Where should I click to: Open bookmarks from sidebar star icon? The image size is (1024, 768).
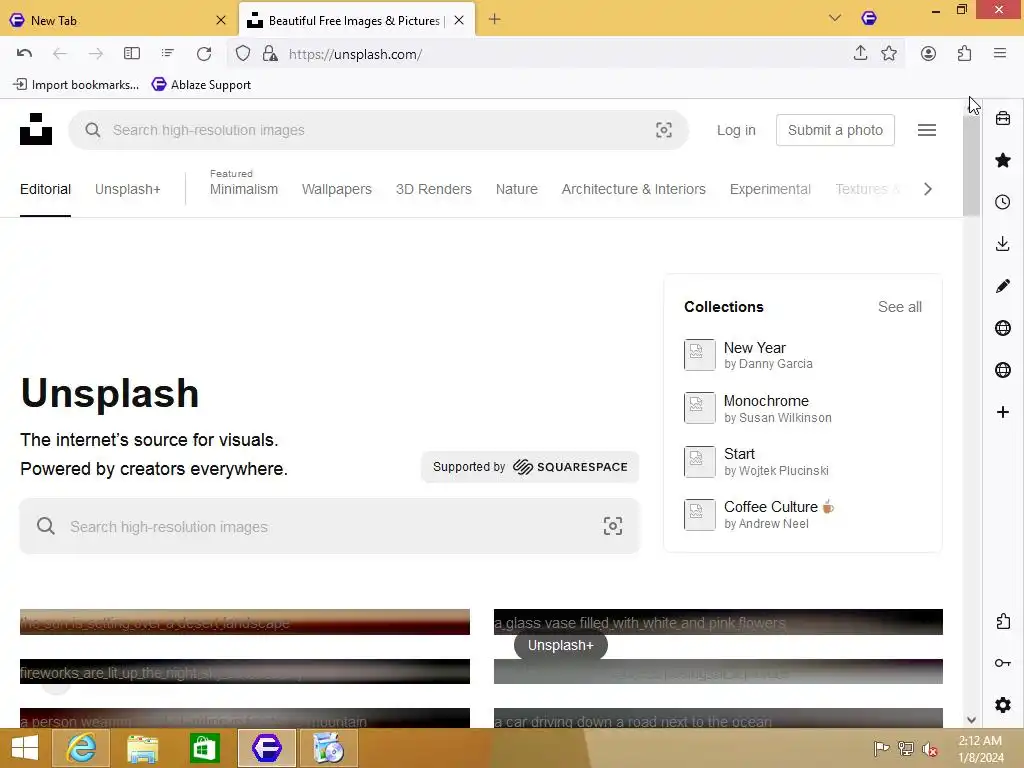(x=1003, y=160)
